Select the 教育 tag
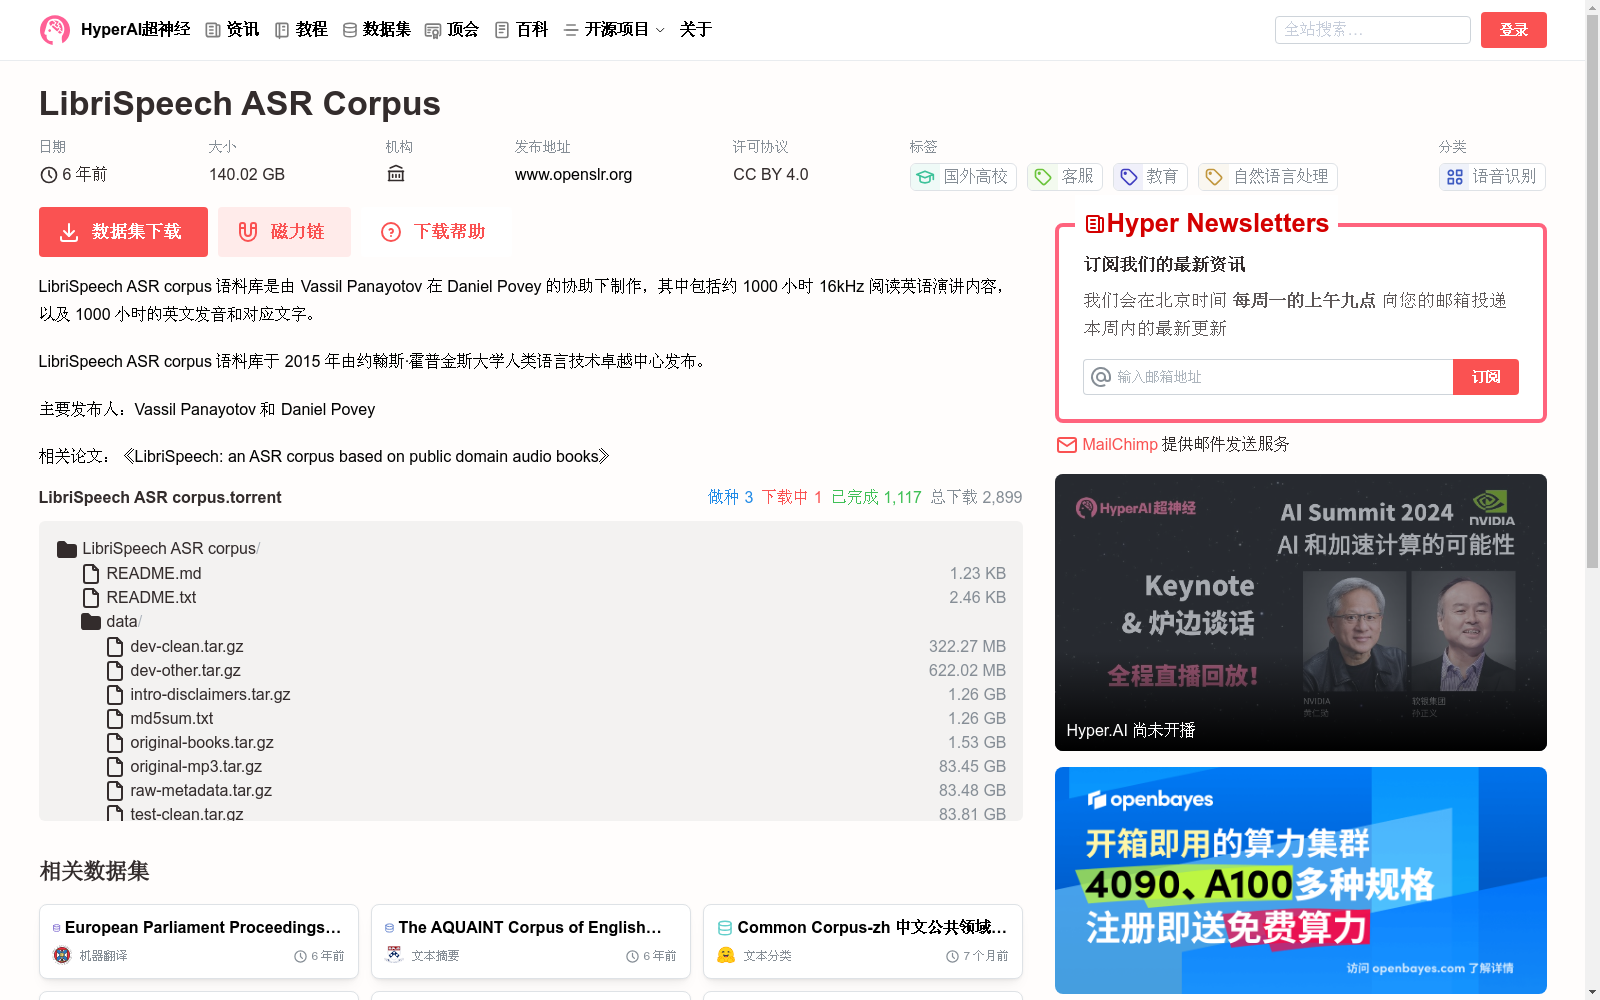The height and width of the screenshot is (1000, 1600). coord(1150,177)
